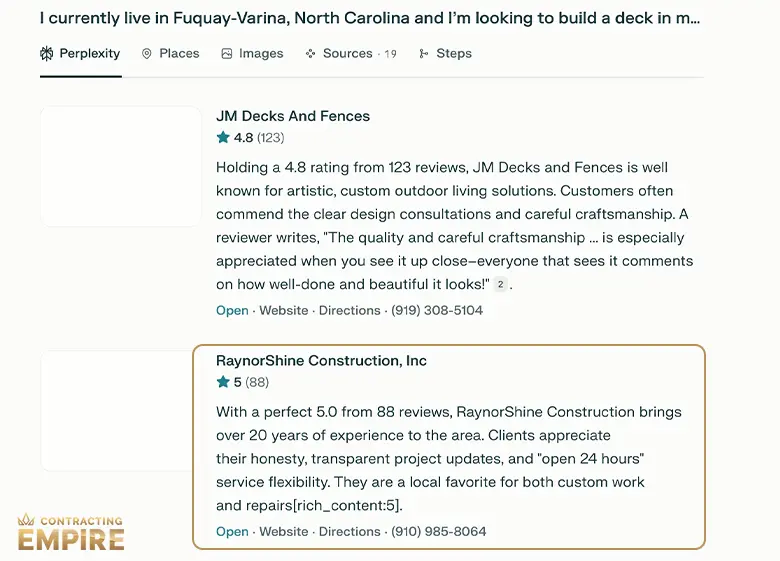Open RaynorShine Construction Website link
780x561 pixels.
(x=284, y=531)
